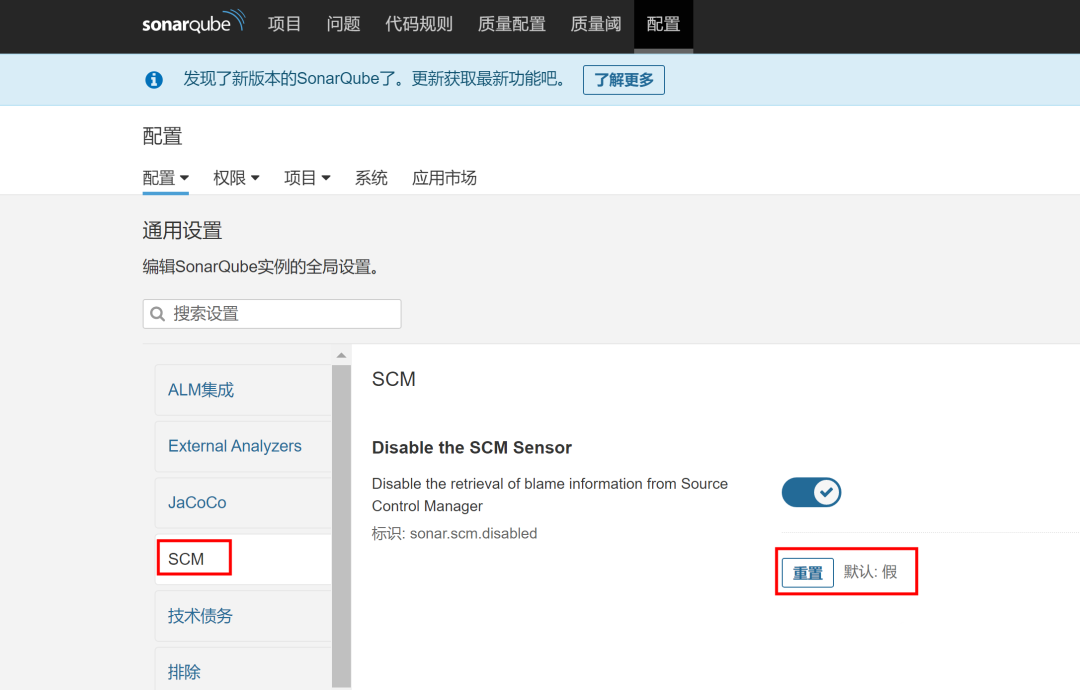The image size is (1080, 690).
Task: Switch to the 系统 tab
Action: tap(371, 178)
